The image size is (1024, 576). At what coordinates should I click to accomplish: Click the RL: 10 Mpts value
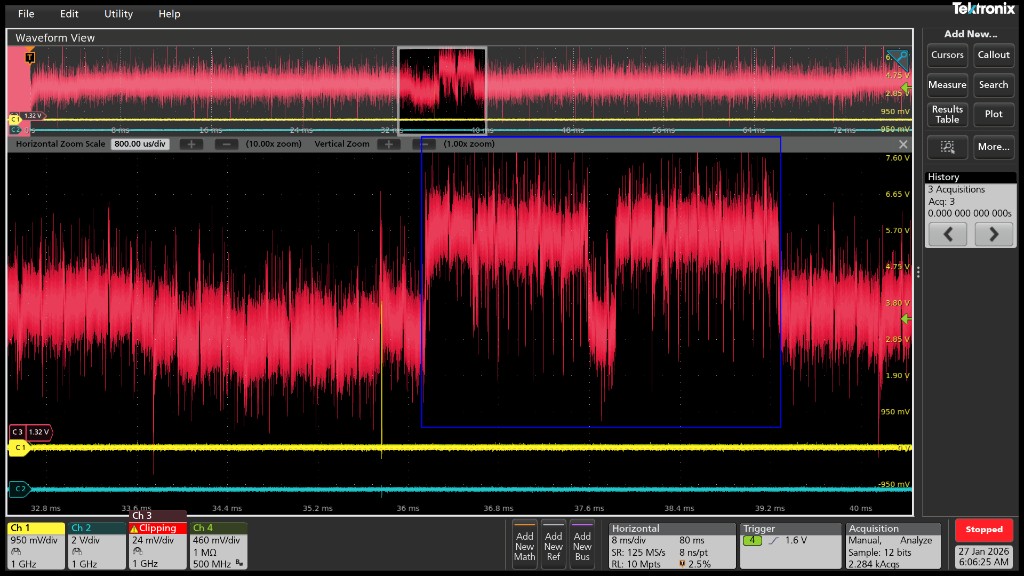635,564
